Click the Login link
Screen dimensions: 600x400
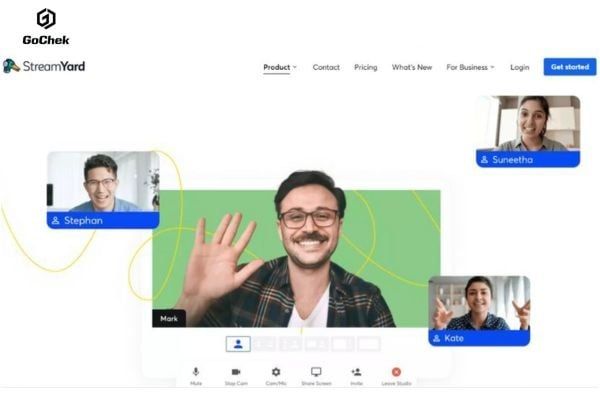click(x=519, y=67)
